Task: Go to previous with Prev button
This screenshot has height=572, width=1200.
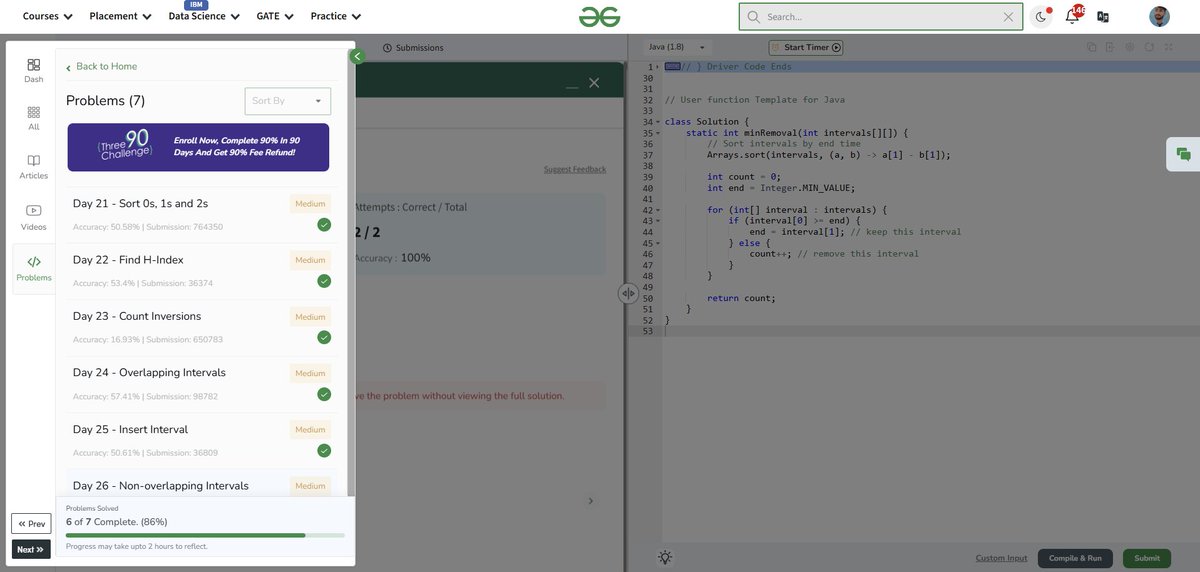Action: [31, 524]
